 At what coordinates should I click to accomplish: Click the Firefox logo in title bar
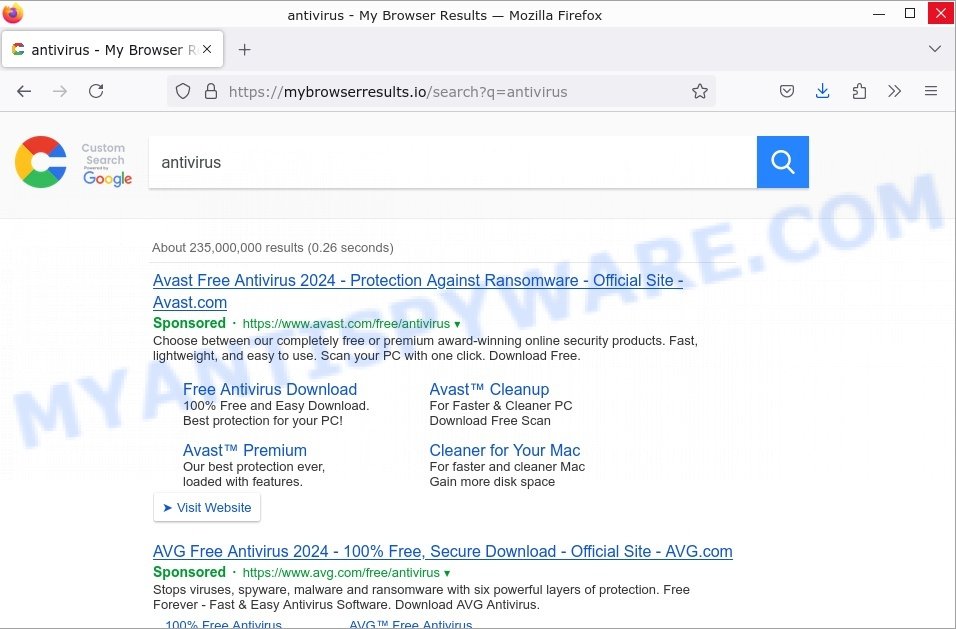(13, 13)
